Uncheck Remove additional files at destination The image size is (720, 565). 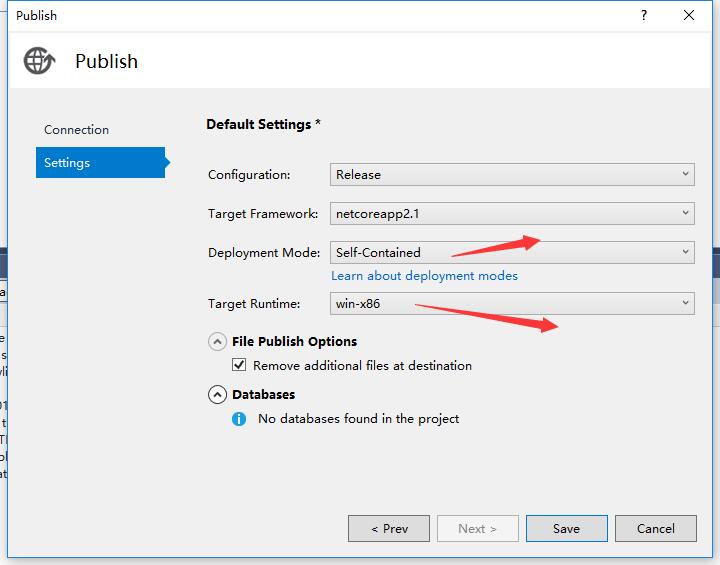point(239,366)
